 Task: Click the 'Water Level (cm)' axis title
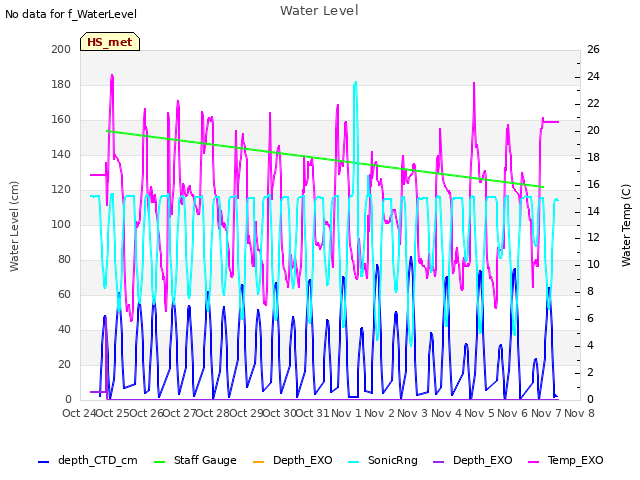14,227
